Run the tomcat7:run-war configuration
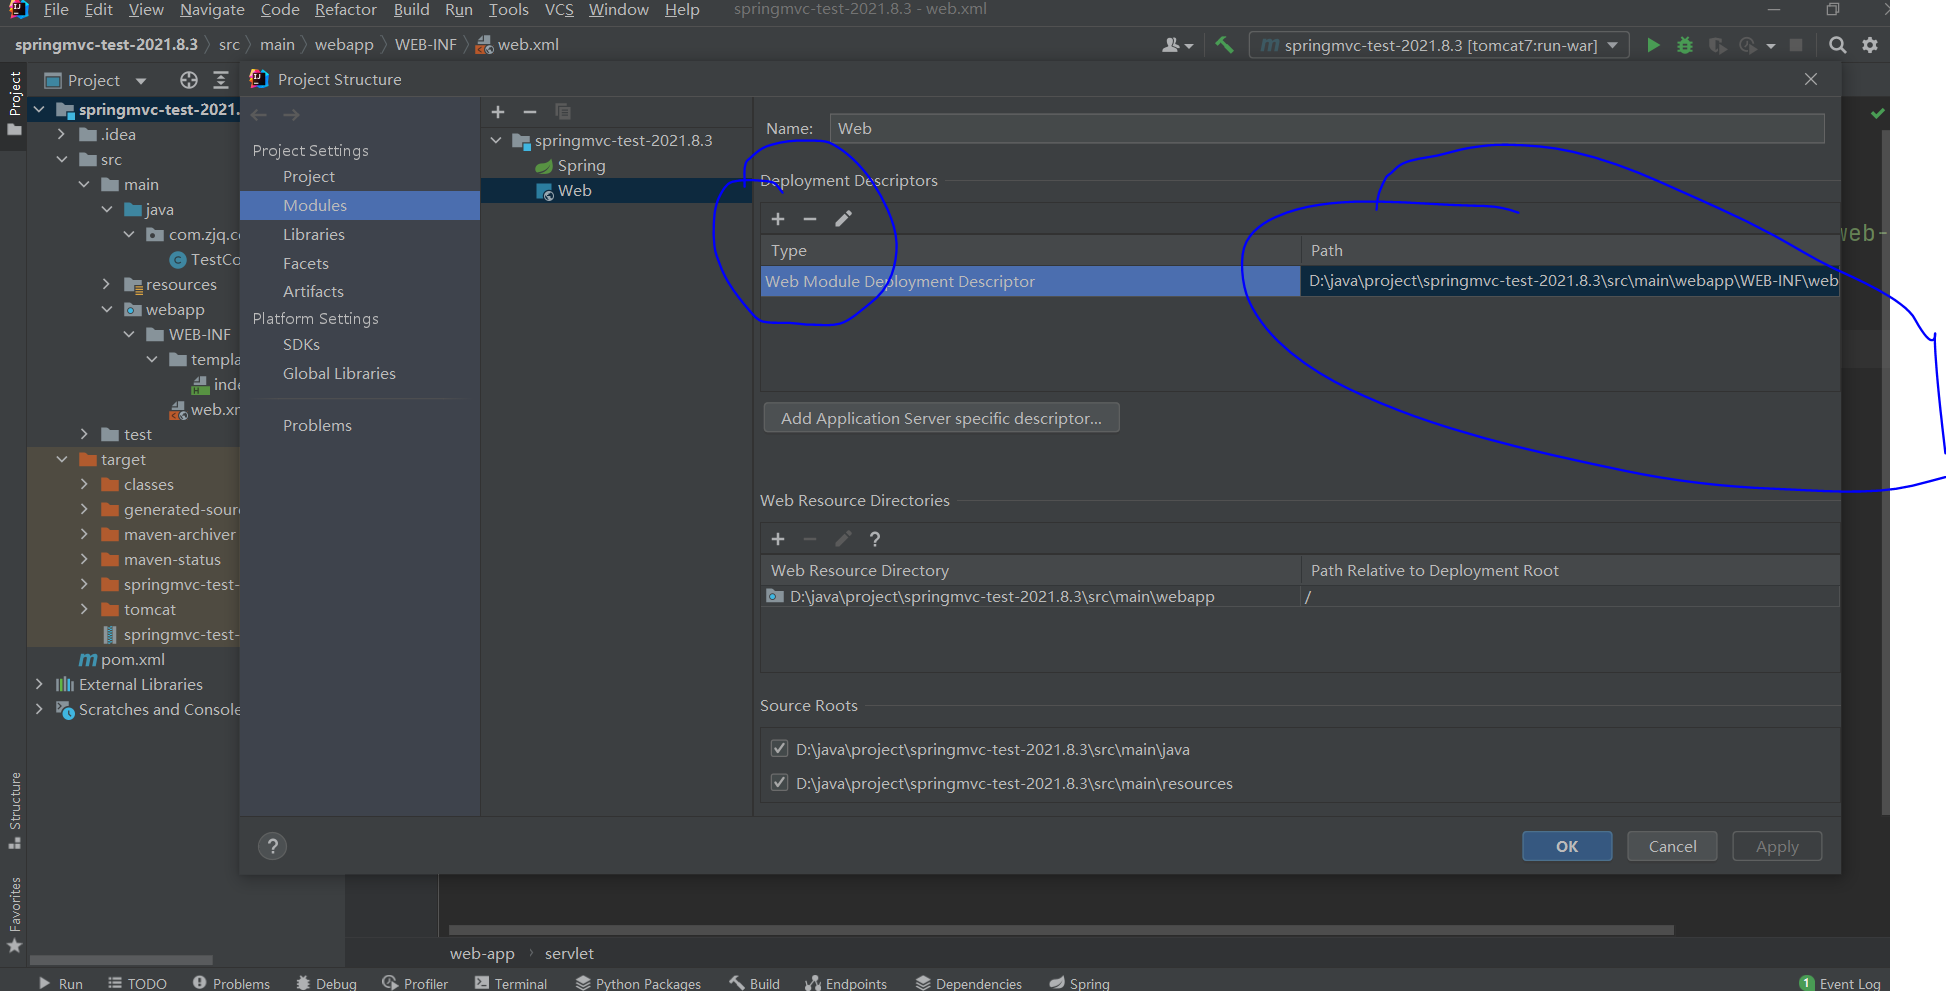 coord(1653,45)
